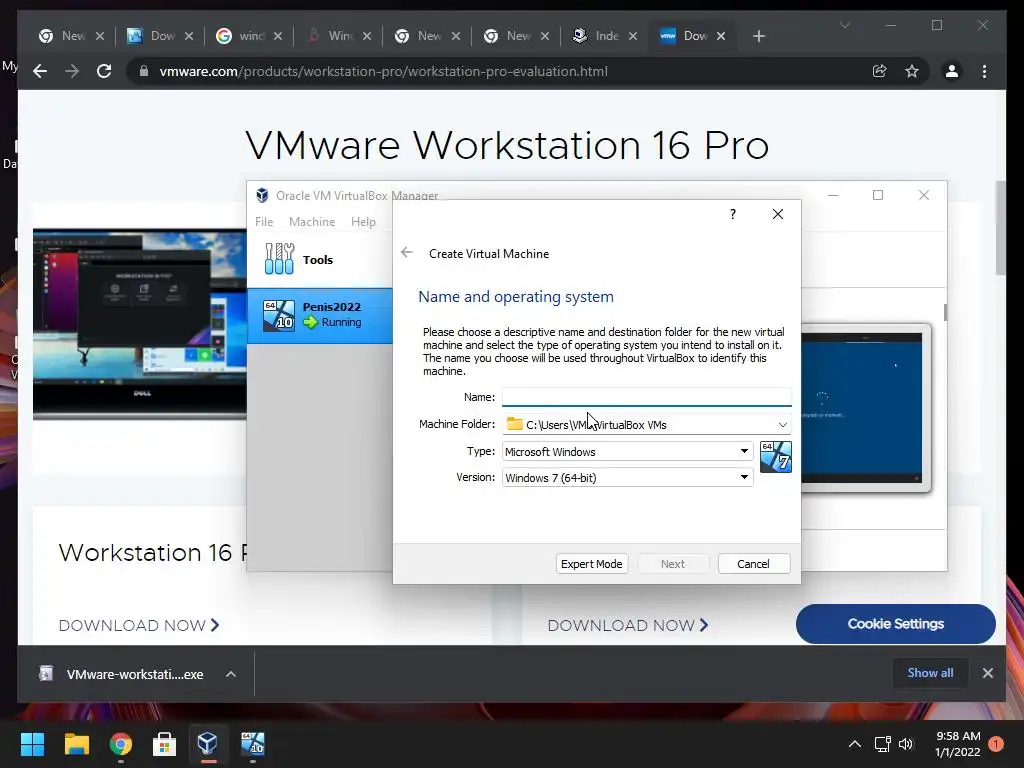Open a new Chrome tab with plus button

(x=758, y=36)
